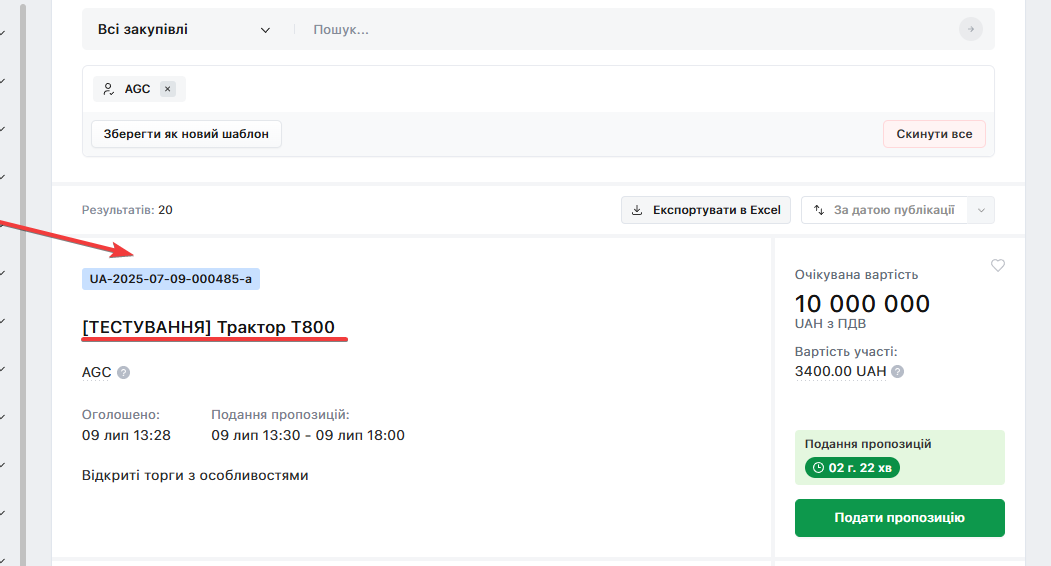Open 'За датою публікації' sorting selector
1051x566 pixels.
point(893,210)
